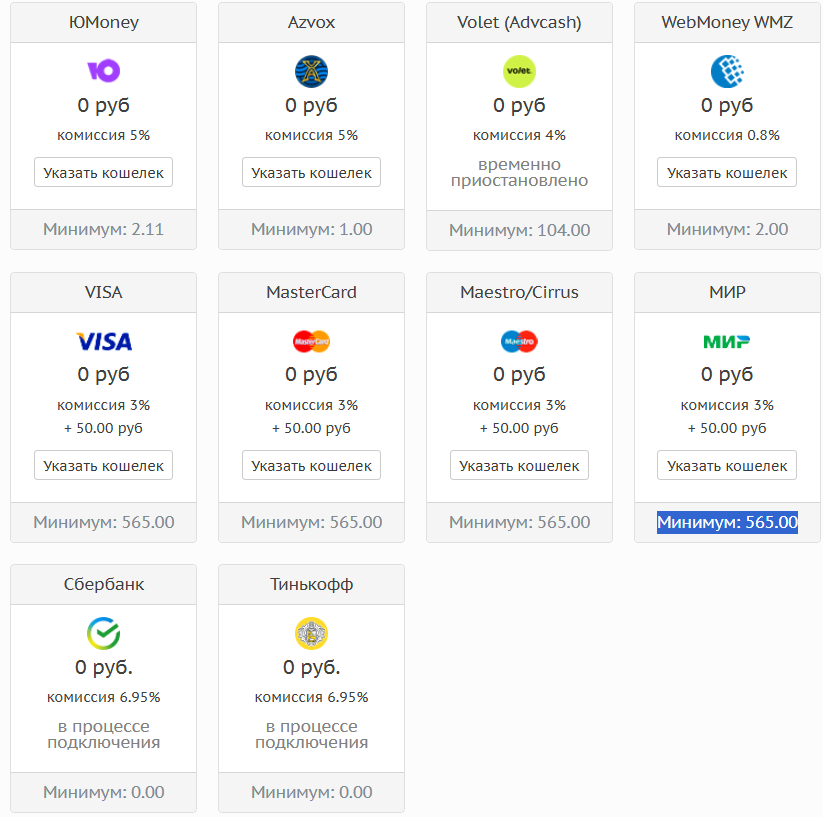Specify wallet in the МИР card

pyautogui.click(x=727, y=465)
